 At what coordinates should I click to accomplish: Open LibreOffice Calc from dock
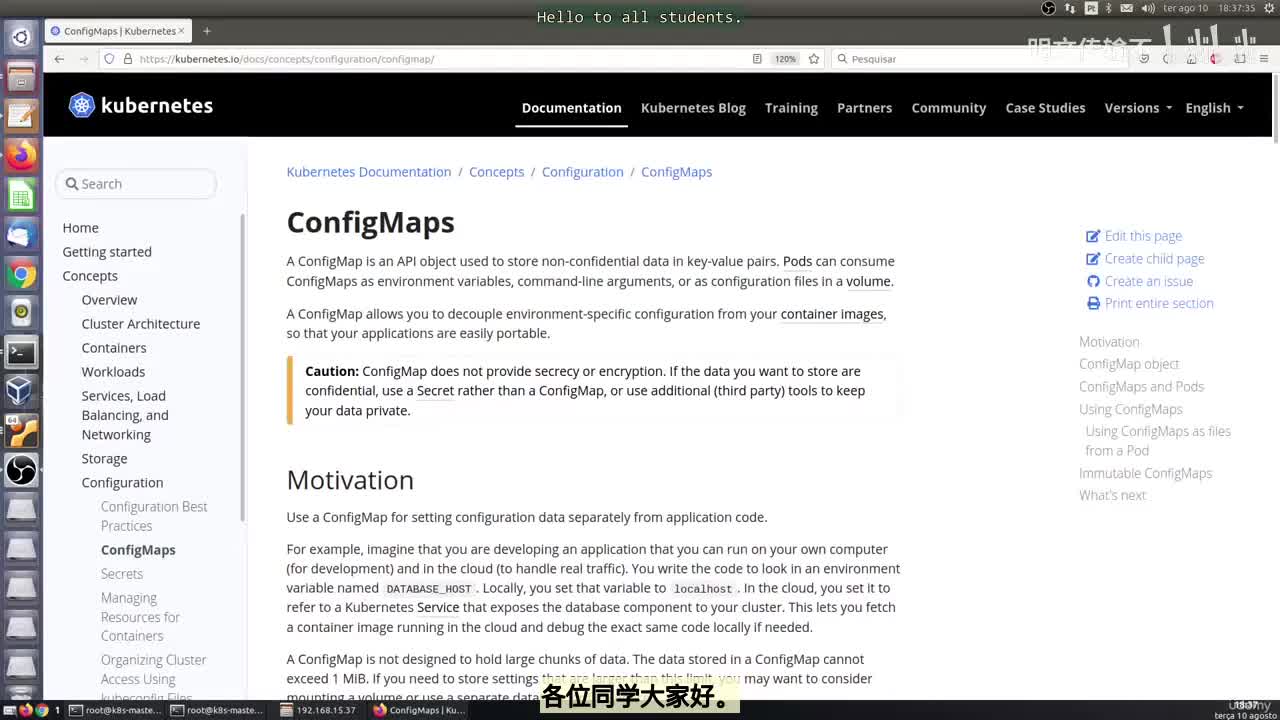pyautogui.click(x=21, y=195)
